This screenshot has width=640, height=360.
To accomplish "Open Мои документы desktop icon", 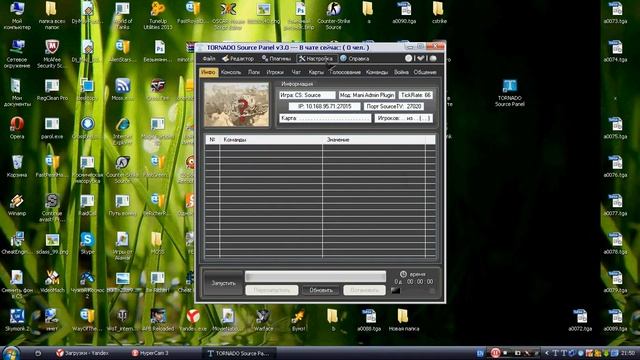I will [17, 92].
